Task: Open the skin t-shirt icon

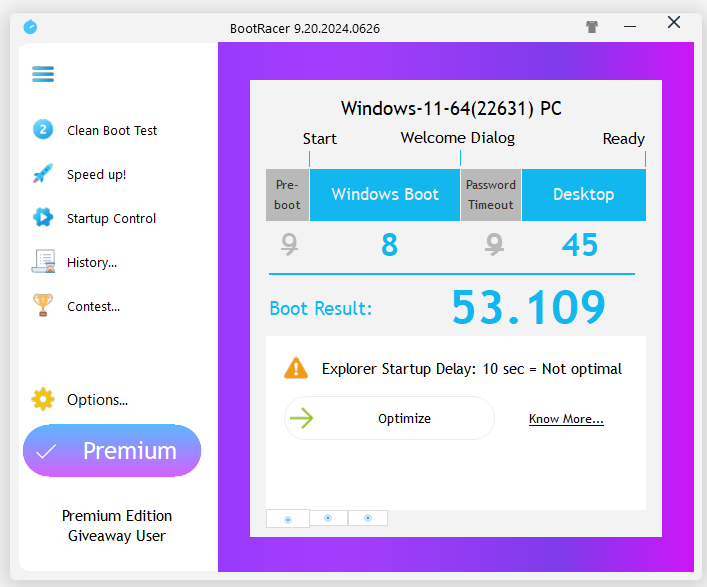Action: (x=592, y=27)
